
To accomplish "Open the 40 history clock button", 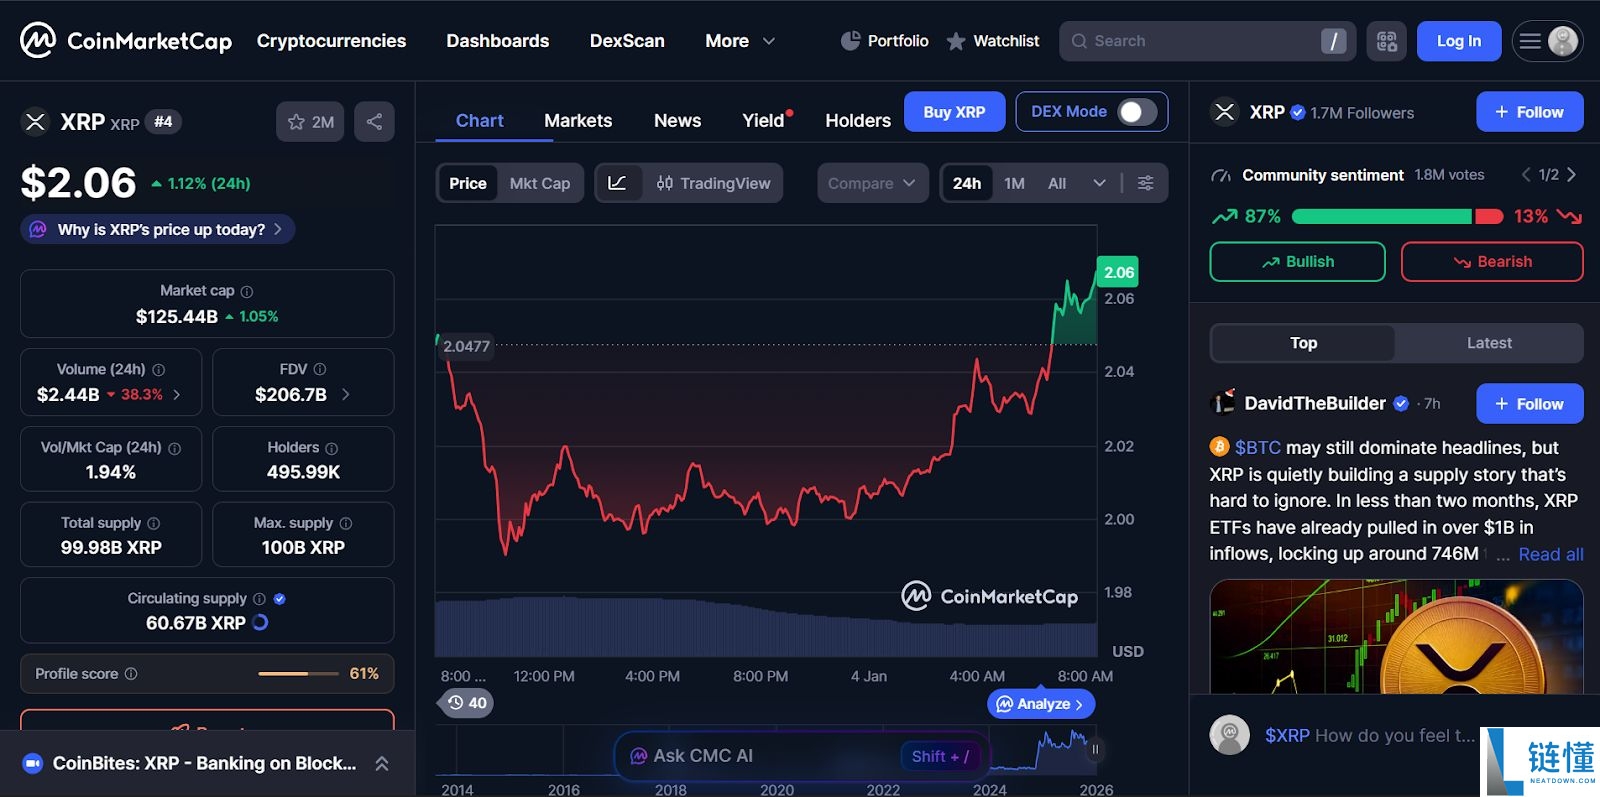I will tap(467, 703).
